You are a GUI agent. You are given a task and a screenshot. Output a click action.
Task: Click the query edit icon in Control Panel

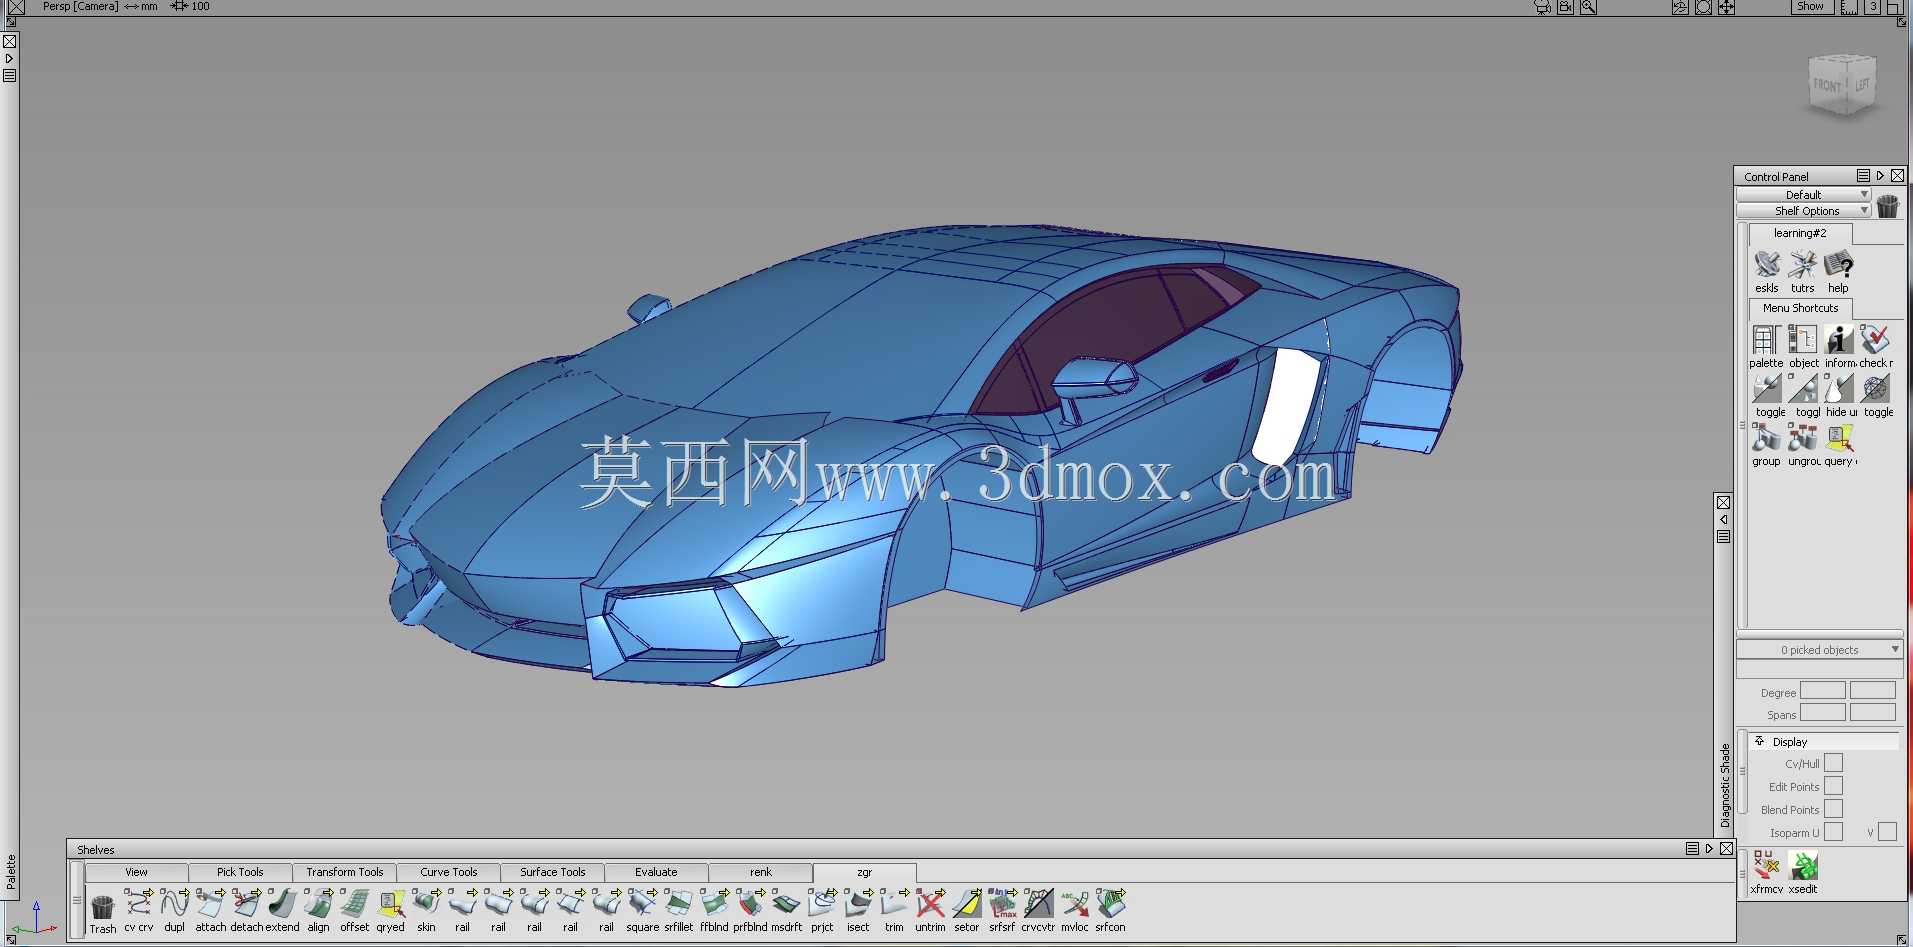[x=1839, y=438]
